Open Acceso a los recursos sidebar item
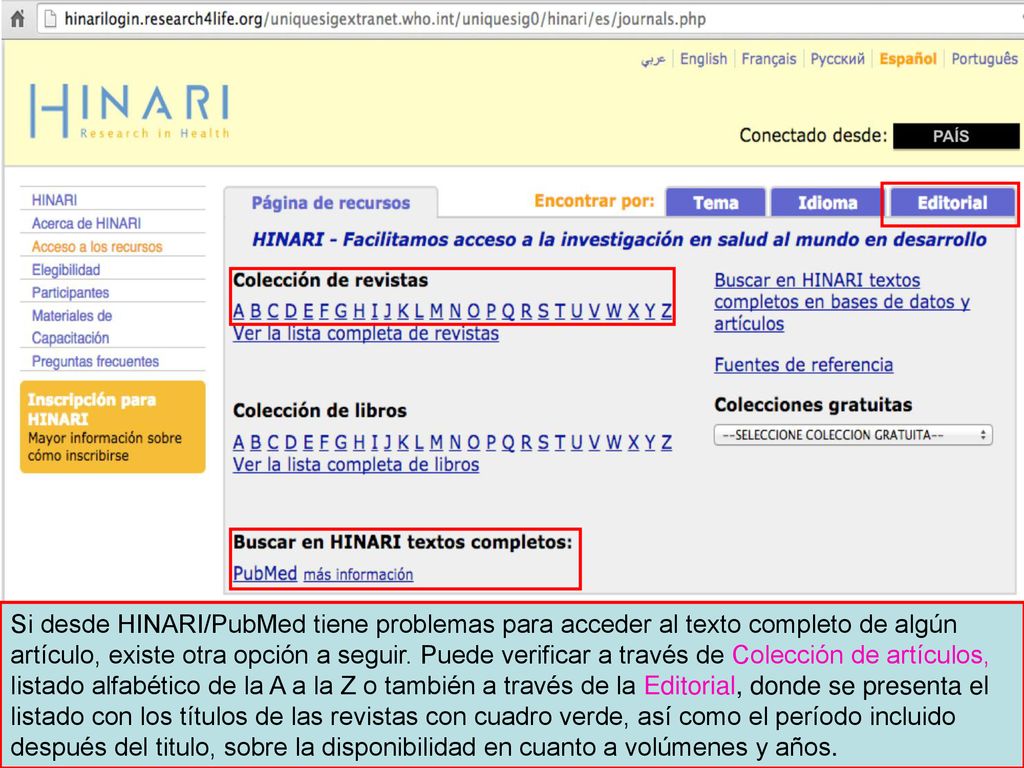 (97, 247)
